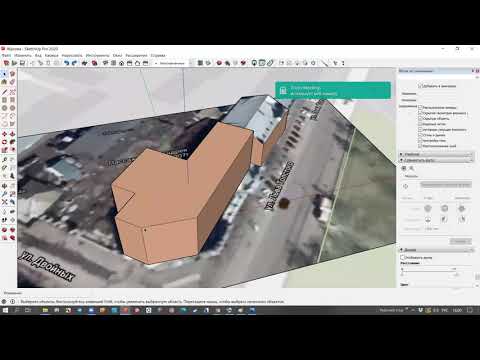Open the 'Инструменты' menu
Image resolution: width=480 pixels, height=360 pixels.
coord(97,55)
